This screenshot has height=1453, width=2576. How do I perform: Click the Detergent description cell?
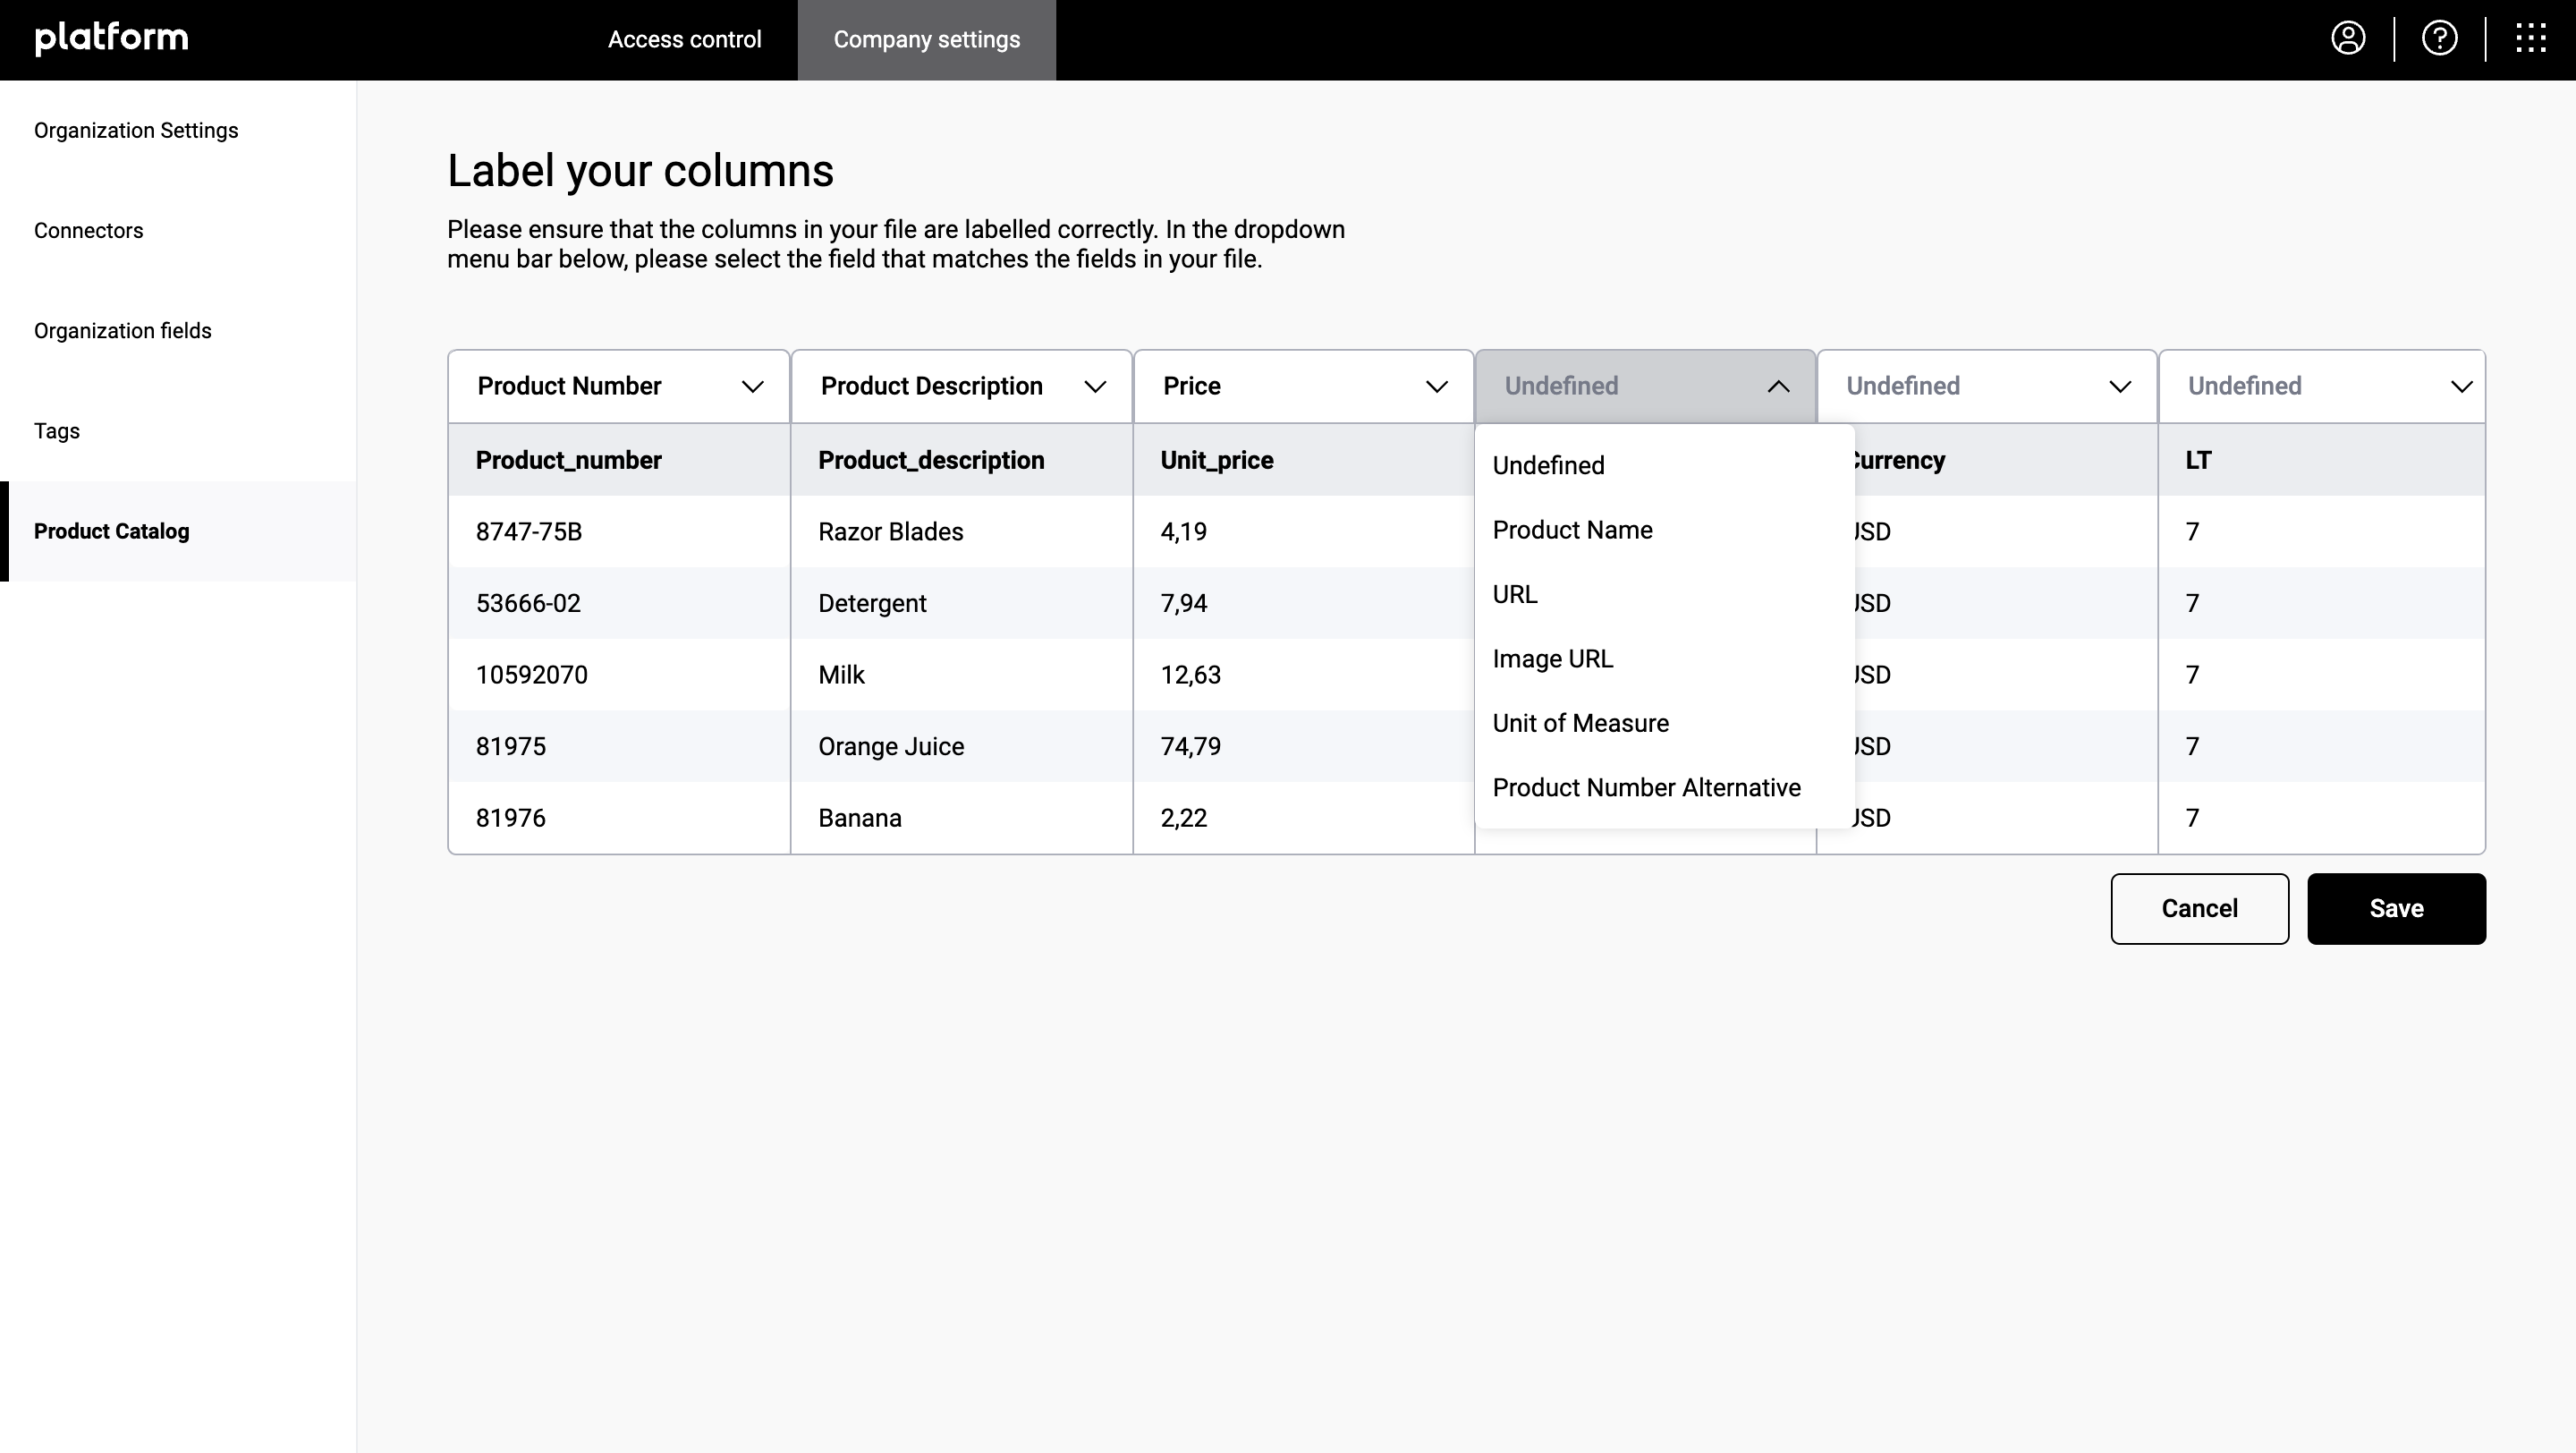click(961, 603)
